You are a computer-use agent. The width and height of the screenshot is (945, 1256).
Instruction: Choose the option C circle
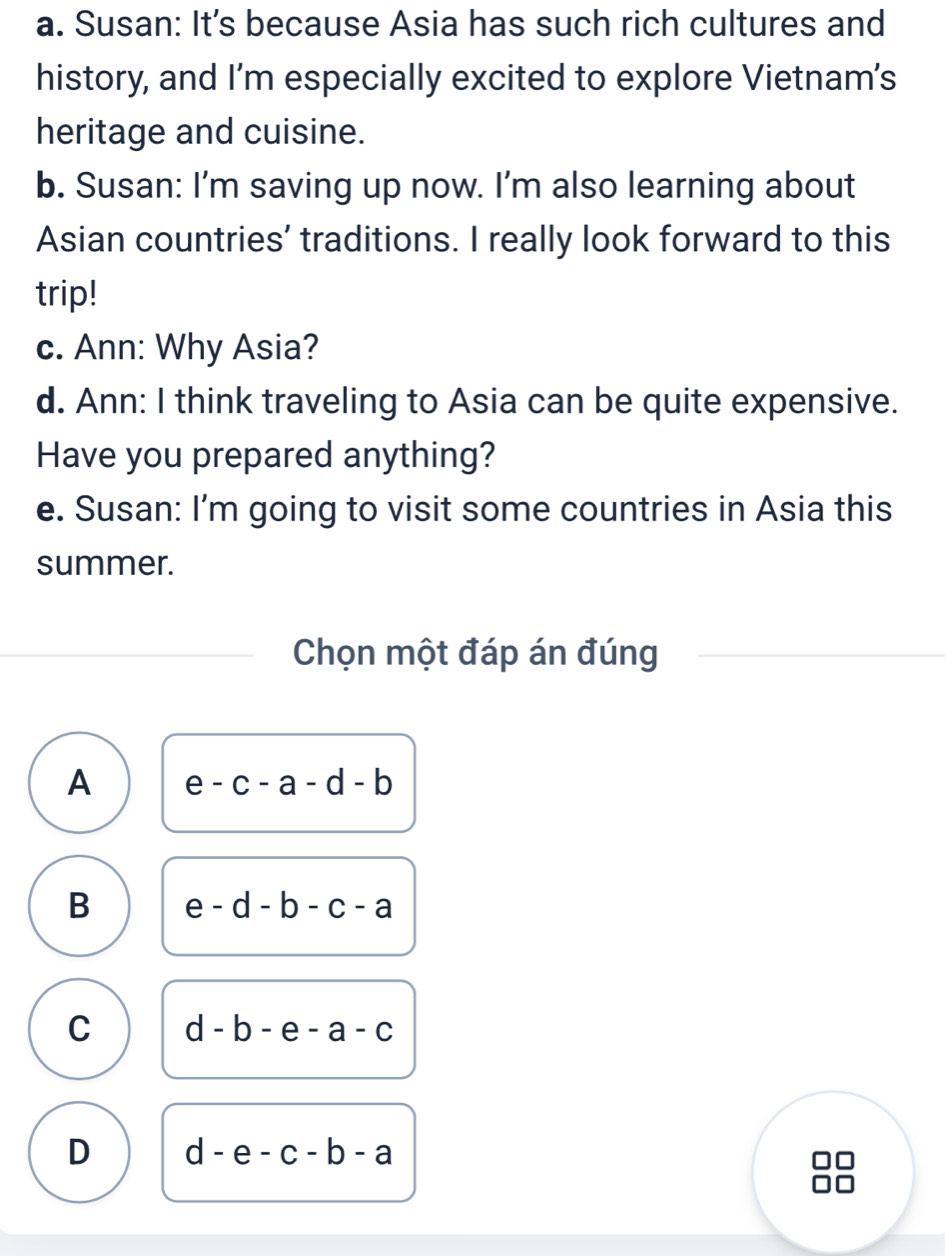(x=79, y=1029)
